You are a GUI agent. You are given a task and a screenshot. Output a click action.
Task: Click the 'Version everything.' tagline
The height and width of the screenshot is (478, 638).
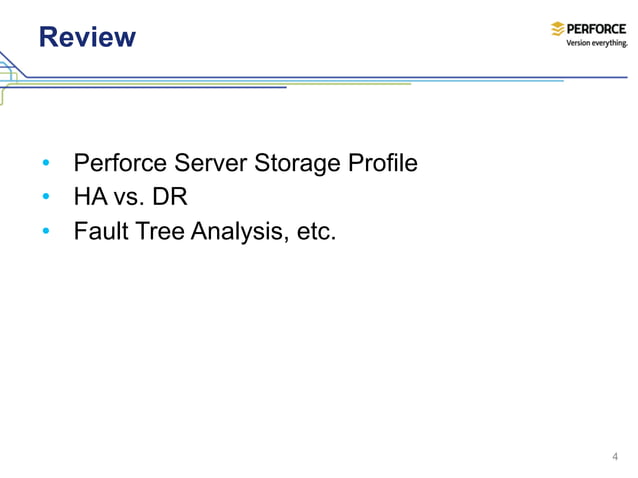click(x=596, y=43)
